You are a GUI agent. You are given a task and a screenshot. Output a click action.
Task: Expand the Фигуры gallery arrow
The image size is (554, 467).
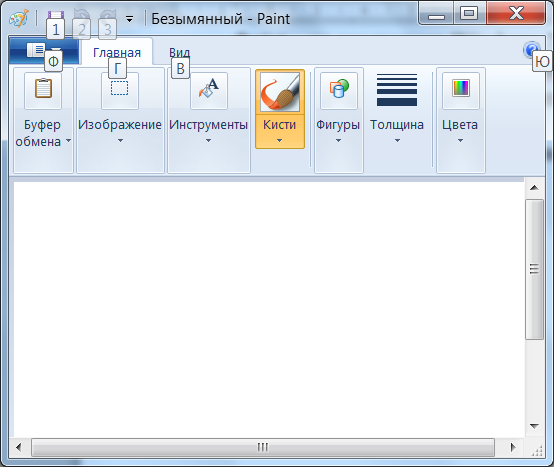(x=338, y=141)
